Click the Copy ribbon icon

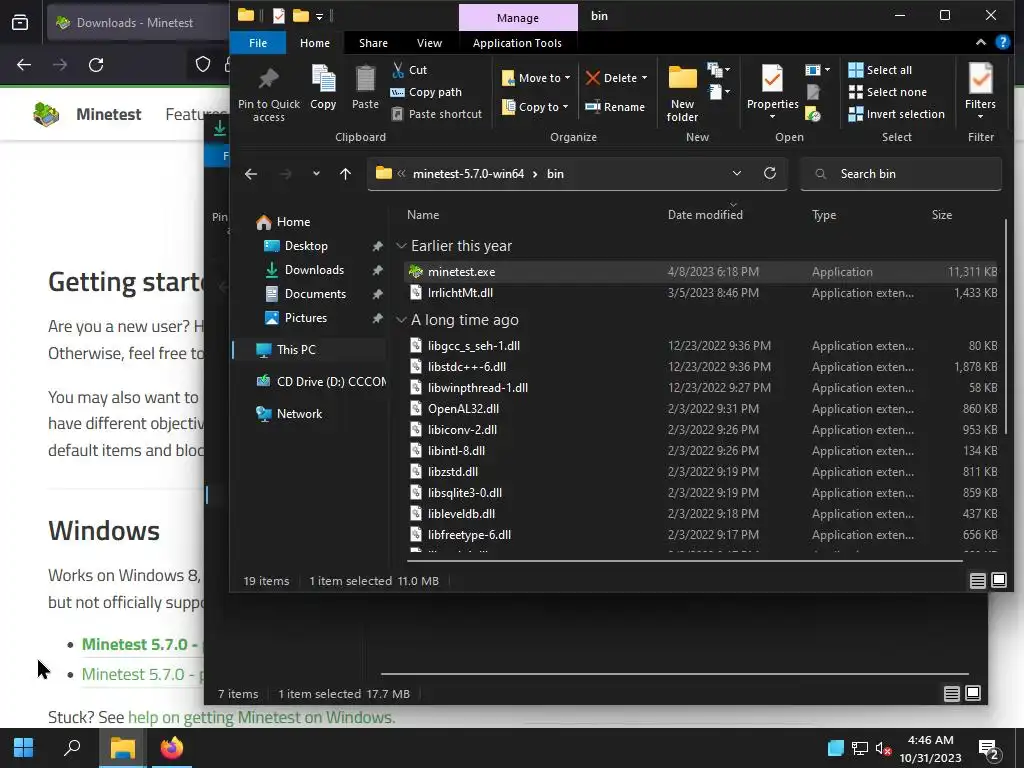point(323,88)
